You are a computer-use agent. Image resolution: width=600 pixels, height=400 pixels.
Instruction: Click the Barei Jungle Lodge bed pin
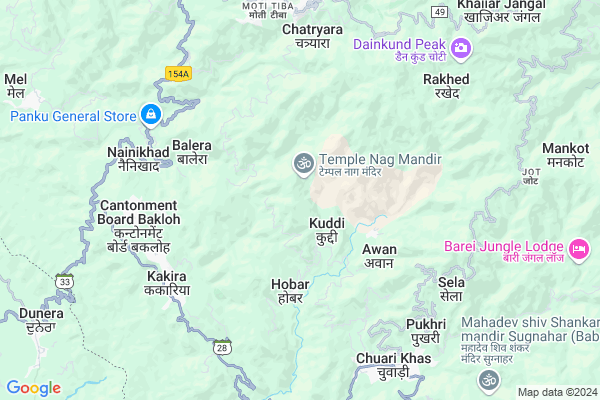point(579,250)
